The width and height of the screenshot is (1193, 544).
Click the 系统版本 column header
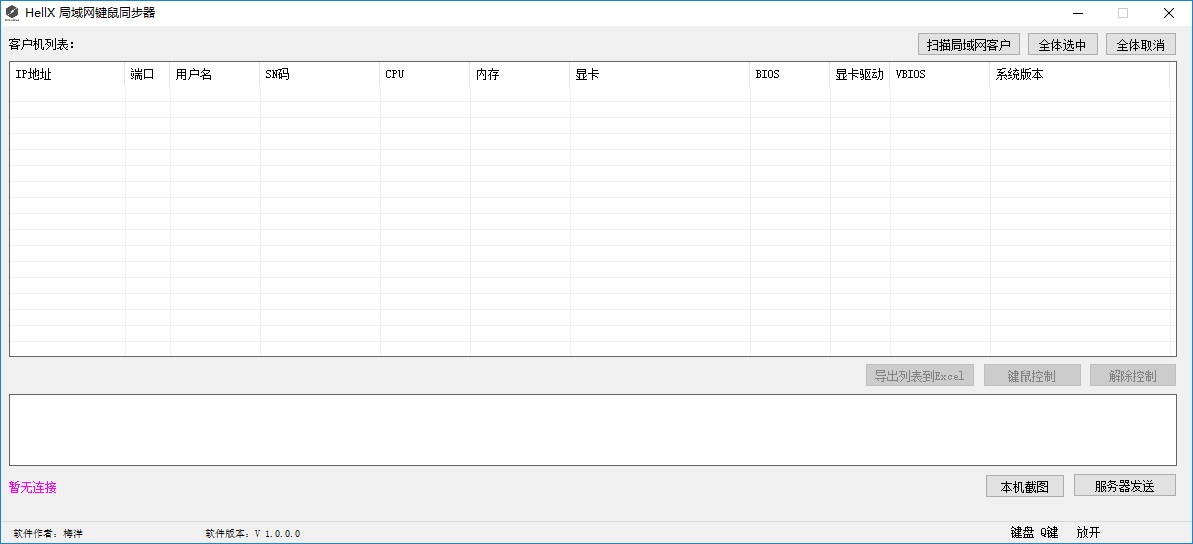tap(1080, 75)
